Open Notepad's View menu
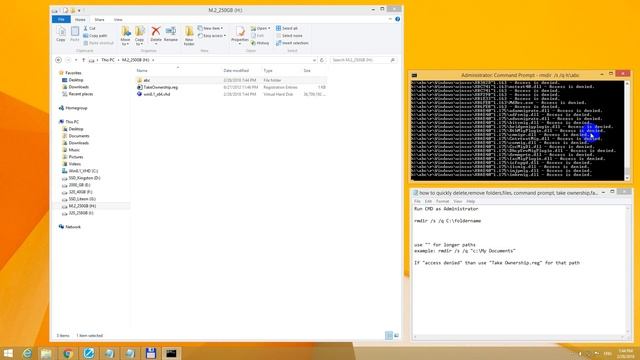 pyautogui.click(x=458, y=201)
